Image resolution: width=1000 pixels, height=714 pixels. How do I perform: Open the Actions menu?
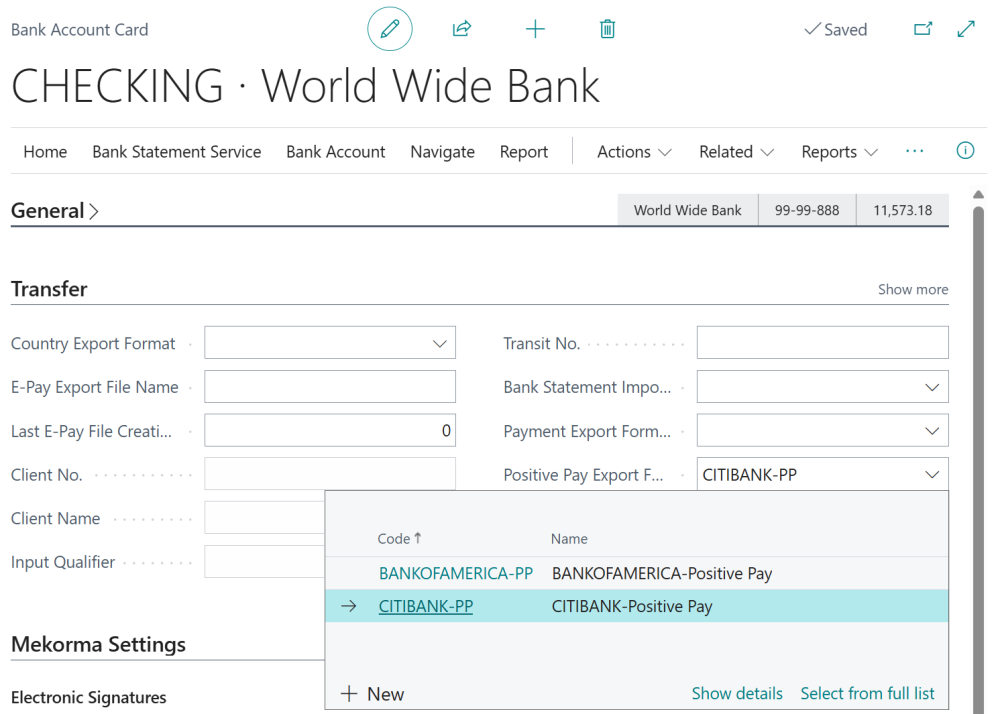tap(632, 151)
